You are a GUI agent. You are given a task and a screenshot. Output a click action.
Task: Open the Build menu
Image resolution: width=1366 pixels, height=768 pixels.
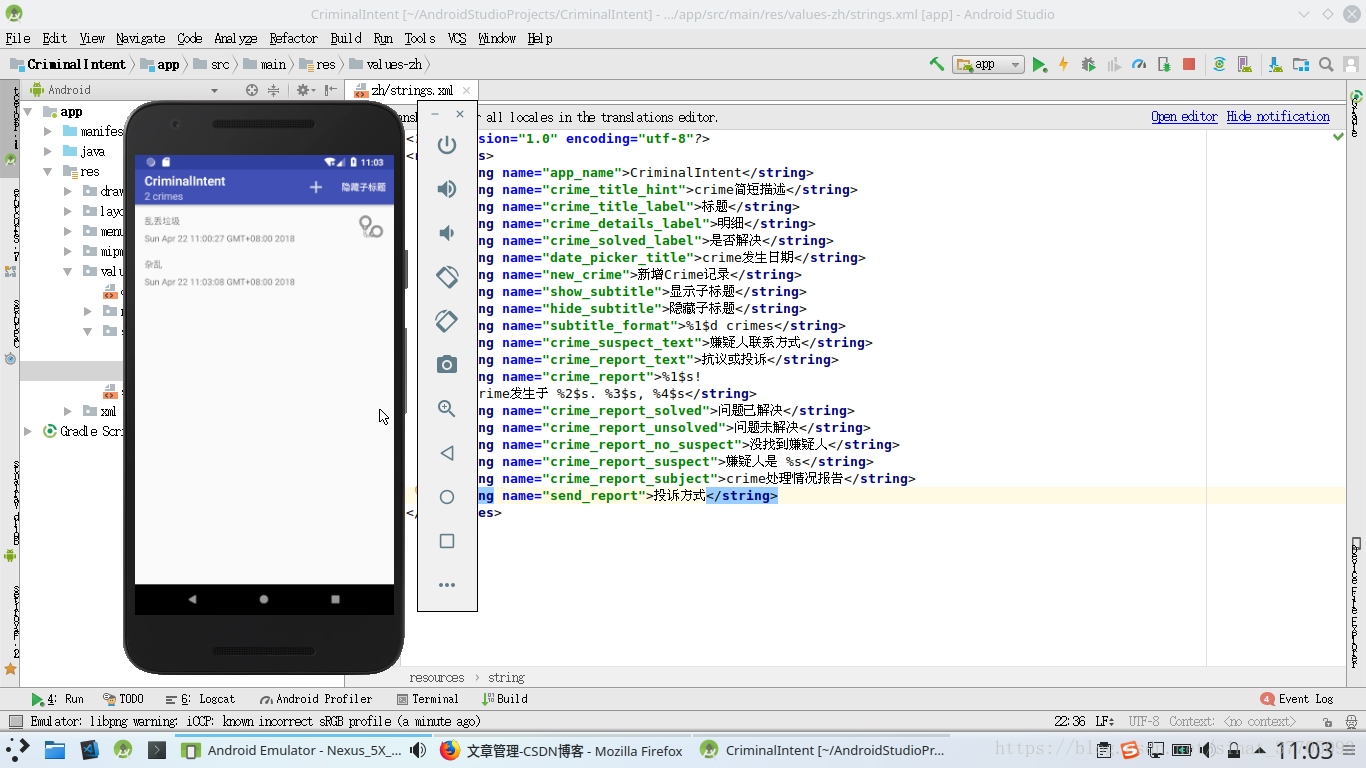click(x=346, y=38)
